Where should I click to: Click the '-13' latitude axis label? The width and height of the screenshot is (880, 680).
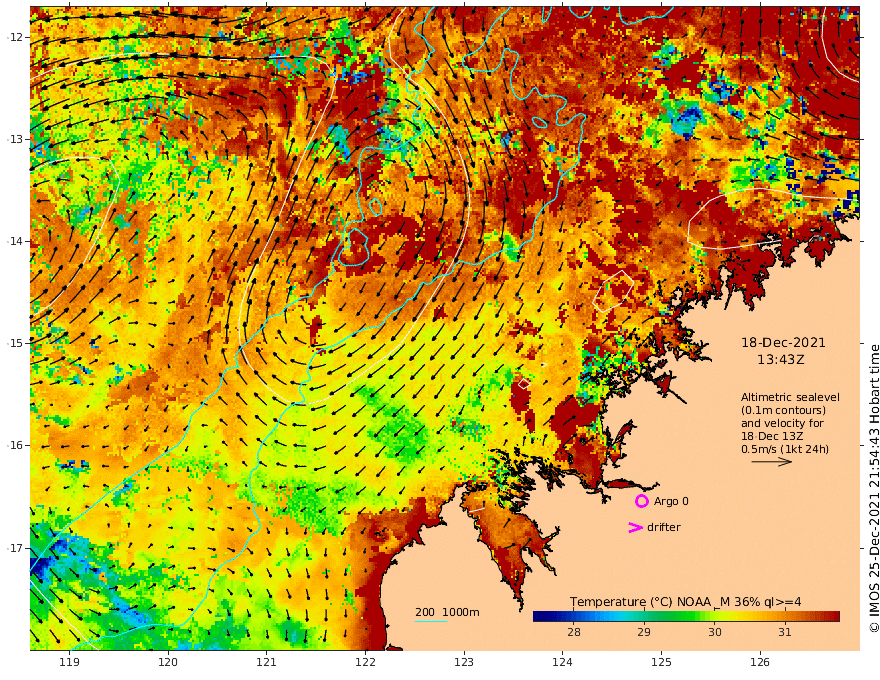point(15,139)
